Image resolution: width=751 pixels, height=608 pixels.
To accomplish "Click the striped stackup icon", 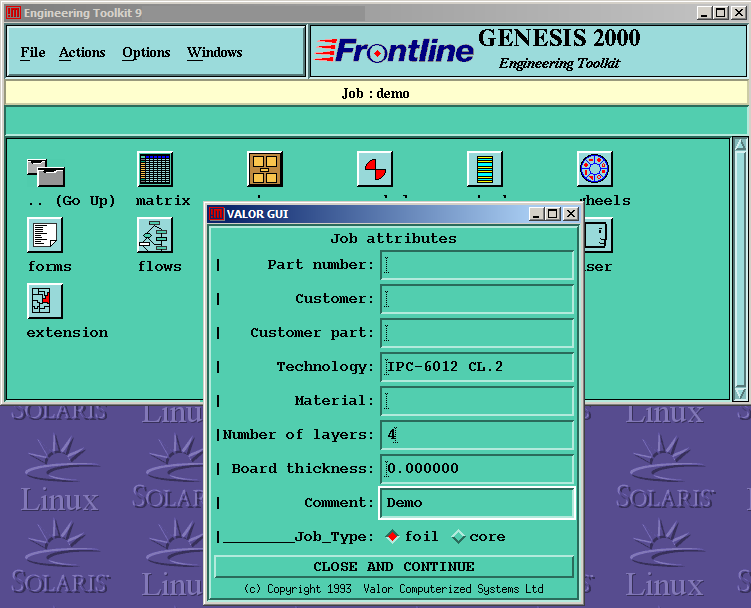I will coord(485,169).
